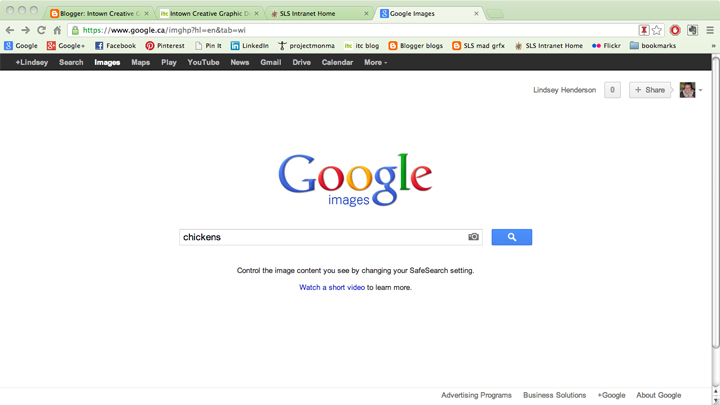Open the browser home page icon
720x405 pixels.
[57, 30]
